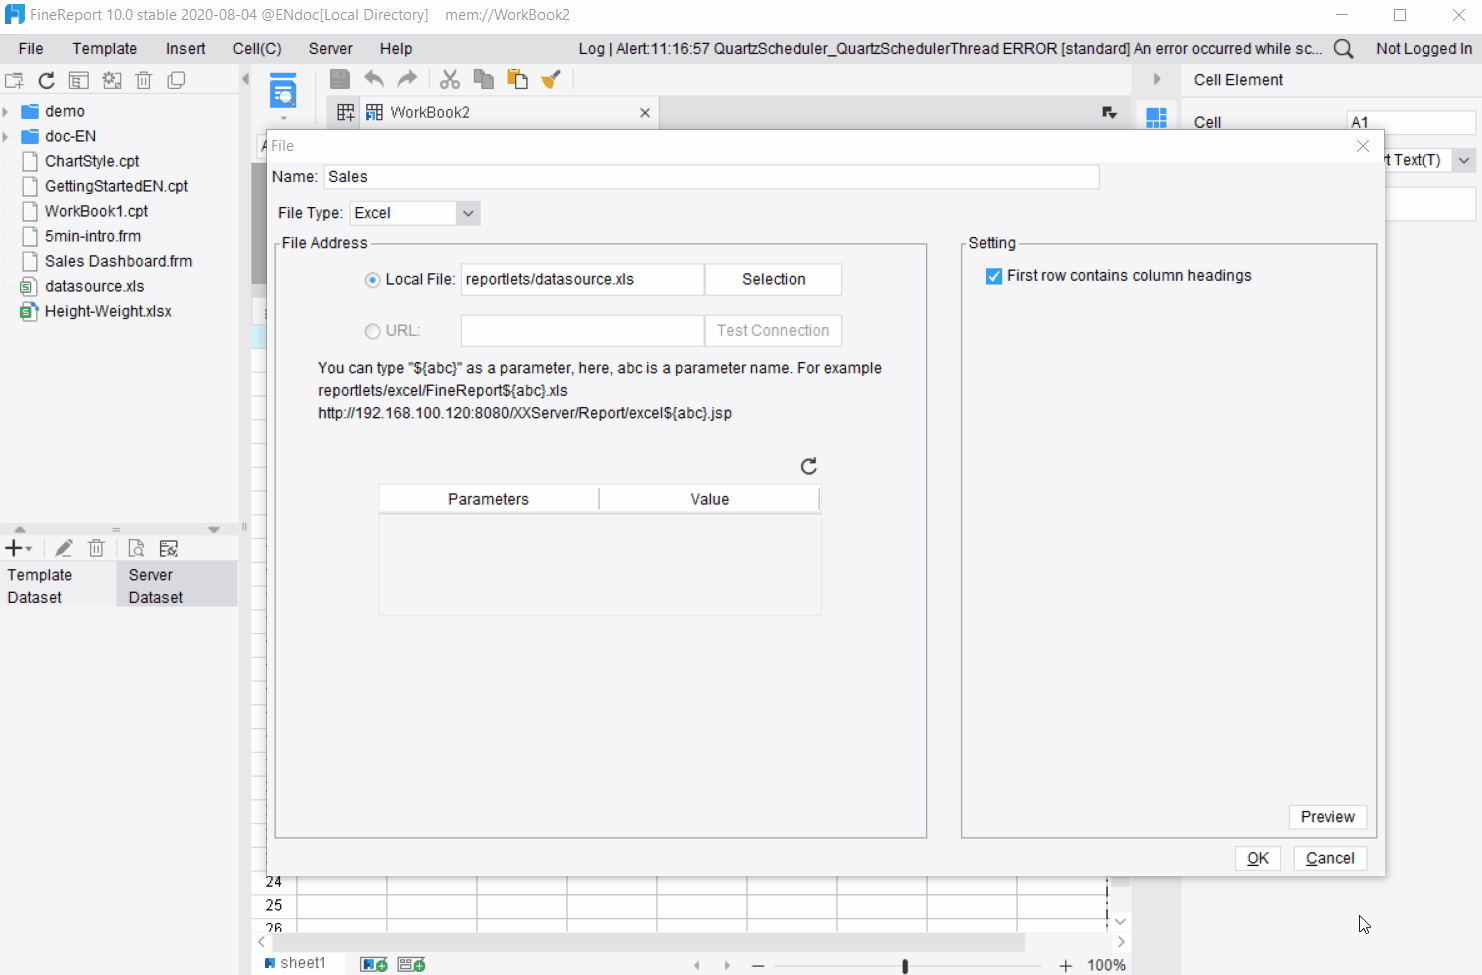
Task: Click the zoom-in plus beside 100%
Action: click(x=1066, y=966)
